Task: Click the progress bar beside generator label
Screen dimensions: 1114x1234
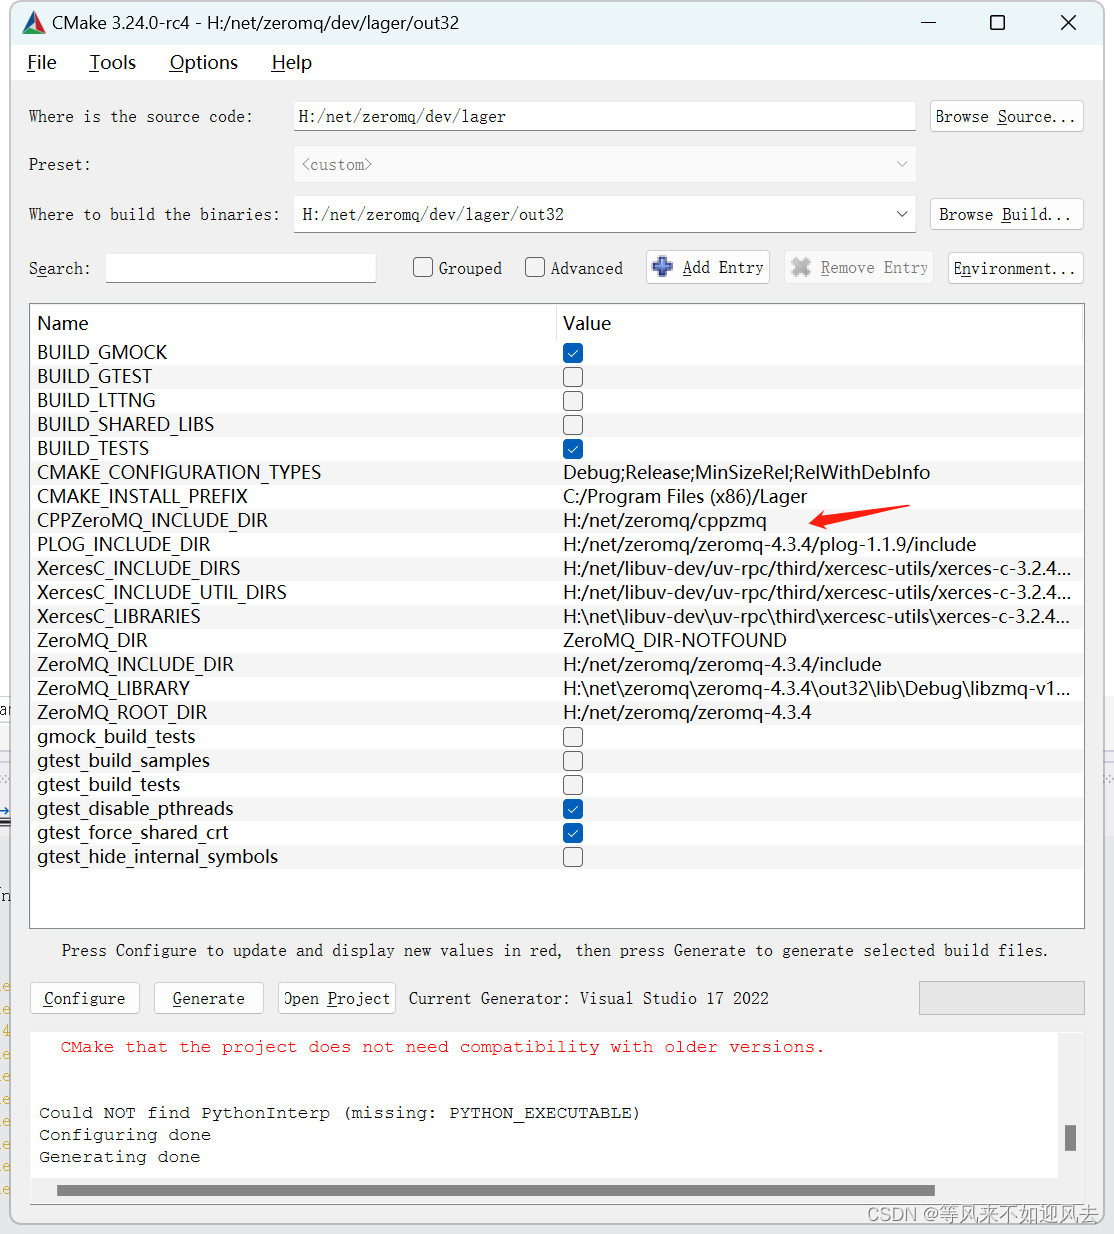Action: [1001, 998]
